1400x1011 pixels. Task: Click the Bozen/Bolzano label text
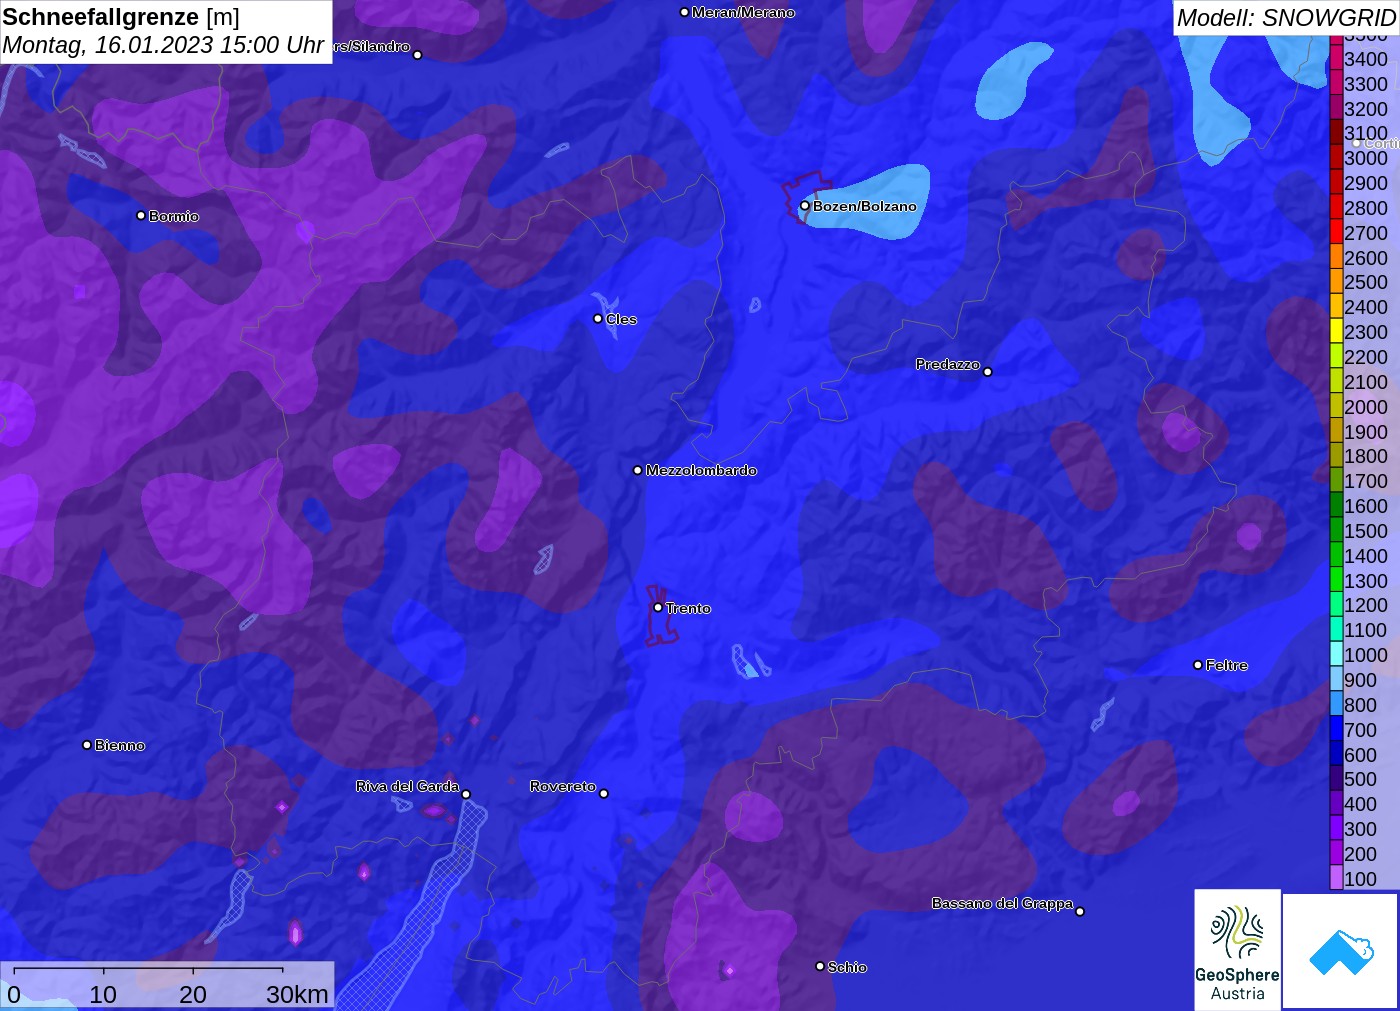point(864,206)
